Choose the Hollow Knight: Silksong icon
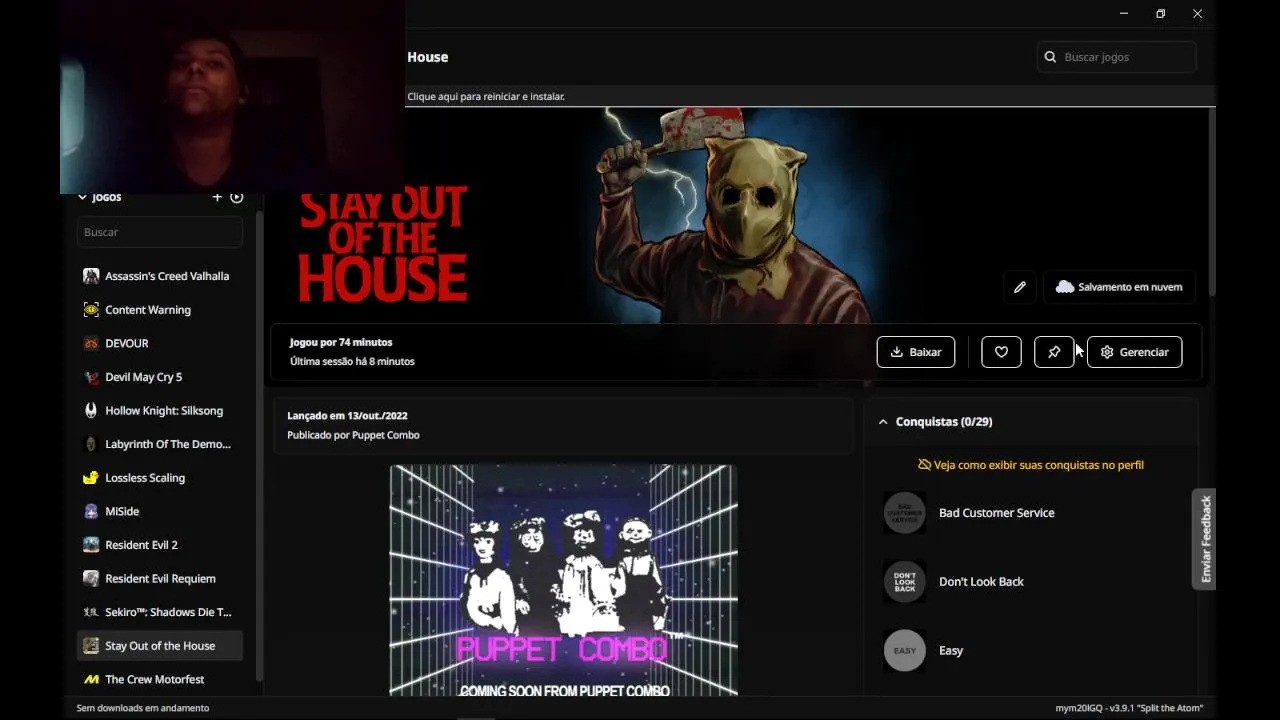 (91, 411)
